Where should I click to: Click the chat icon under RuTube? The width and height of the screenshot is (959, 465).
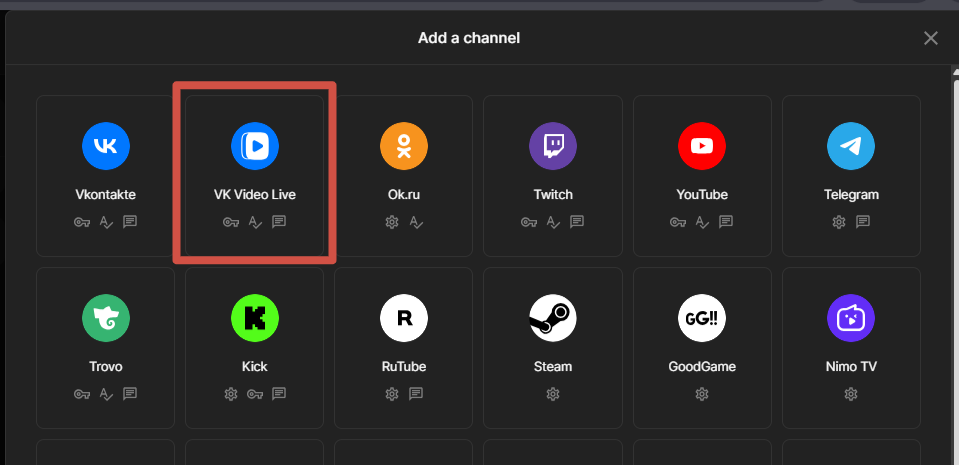(416, 393)
